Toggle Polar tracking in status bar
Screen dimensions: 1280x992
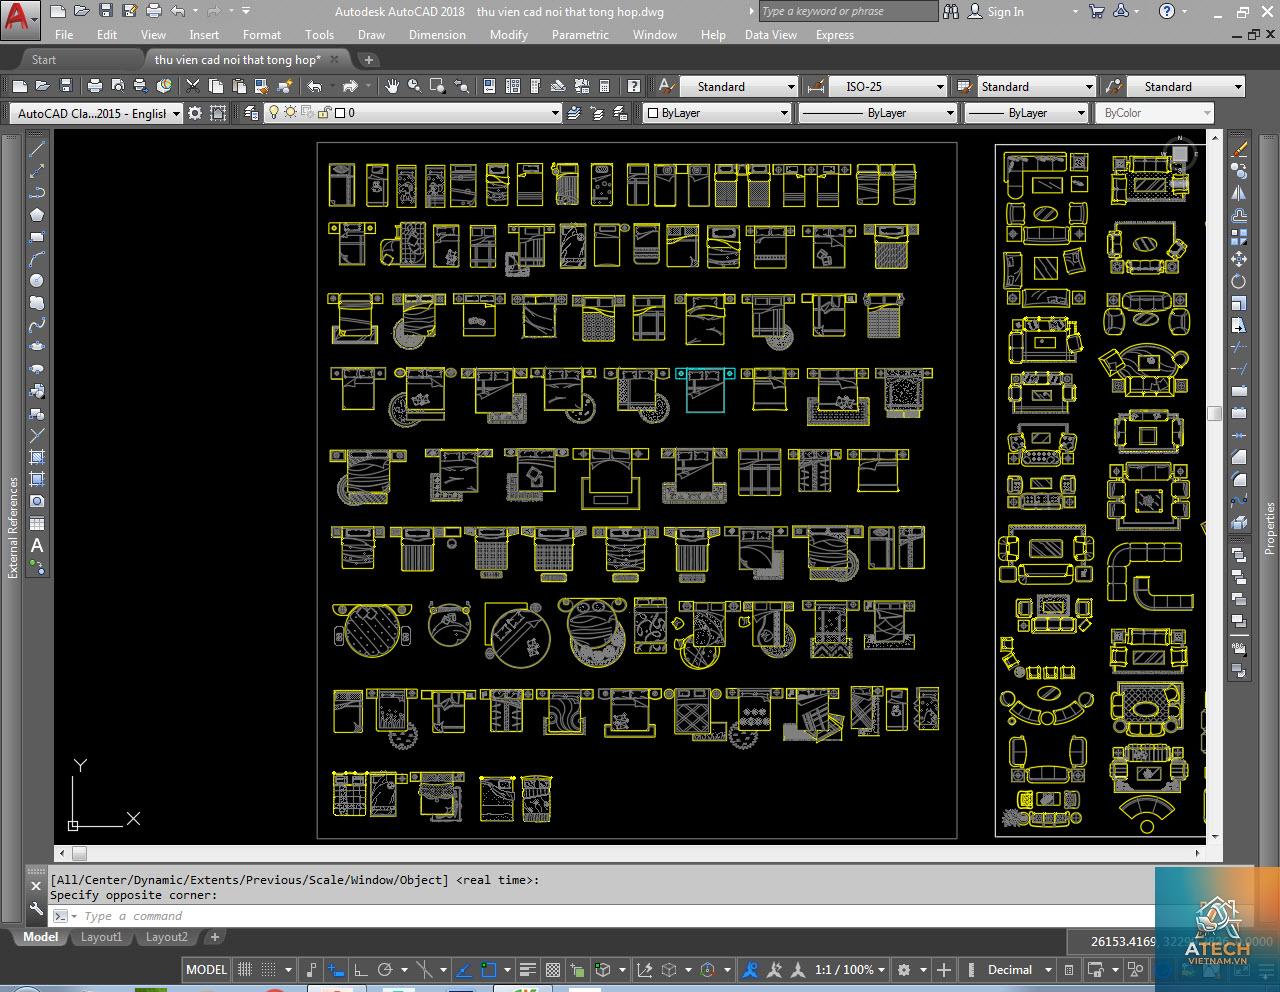(385, 969)
